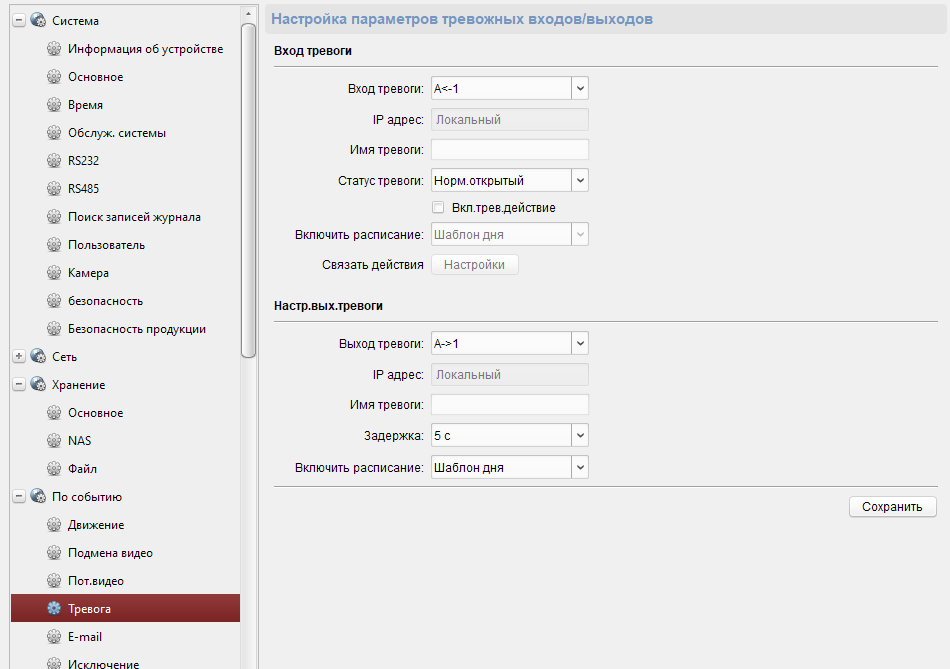Click the gear icon next to E-mail
This screenshot has width=950, height=669.
click(54, 637)
